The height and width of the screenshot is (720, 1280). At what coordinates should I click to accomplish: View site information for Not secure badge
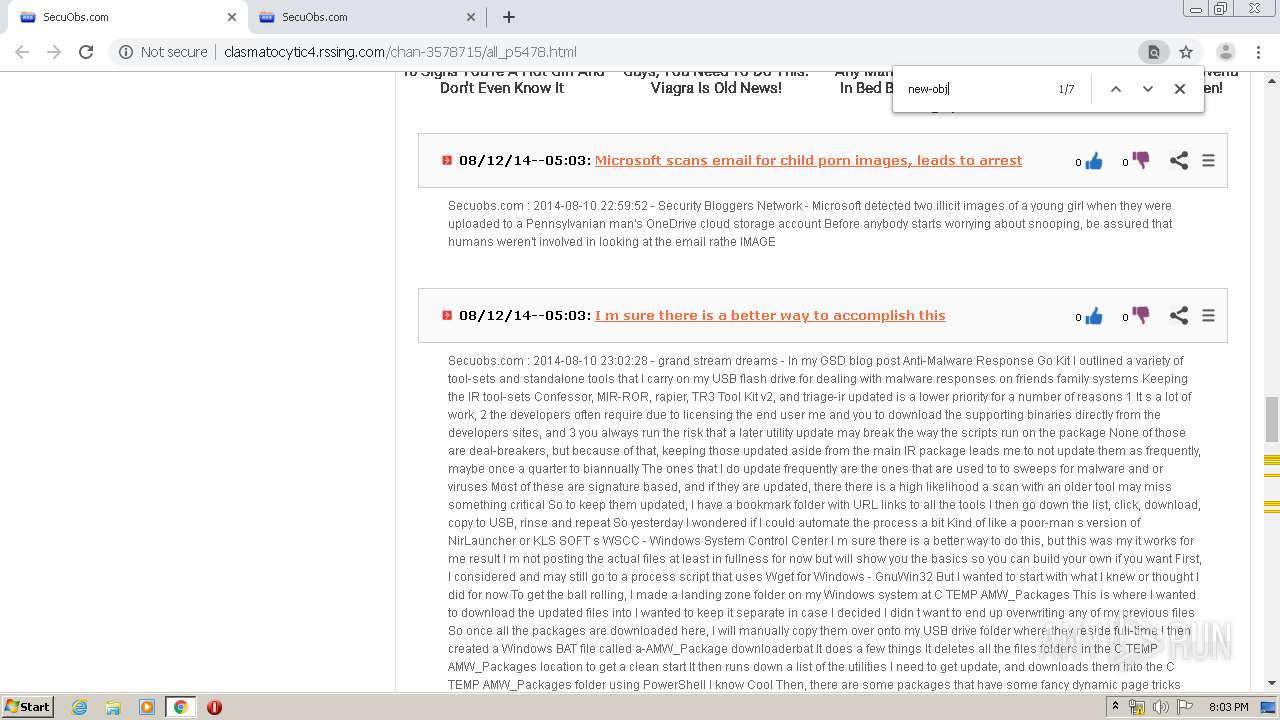click(163, 52)
